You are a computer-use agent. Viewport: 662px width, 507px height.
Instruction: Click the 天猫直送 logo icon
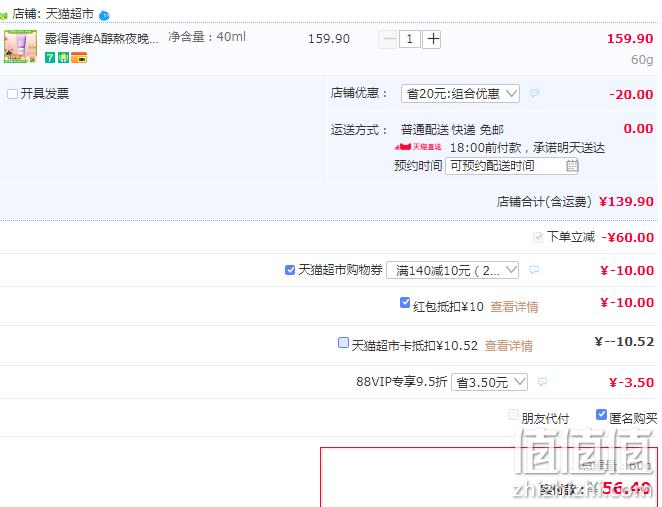coord(418,147)
